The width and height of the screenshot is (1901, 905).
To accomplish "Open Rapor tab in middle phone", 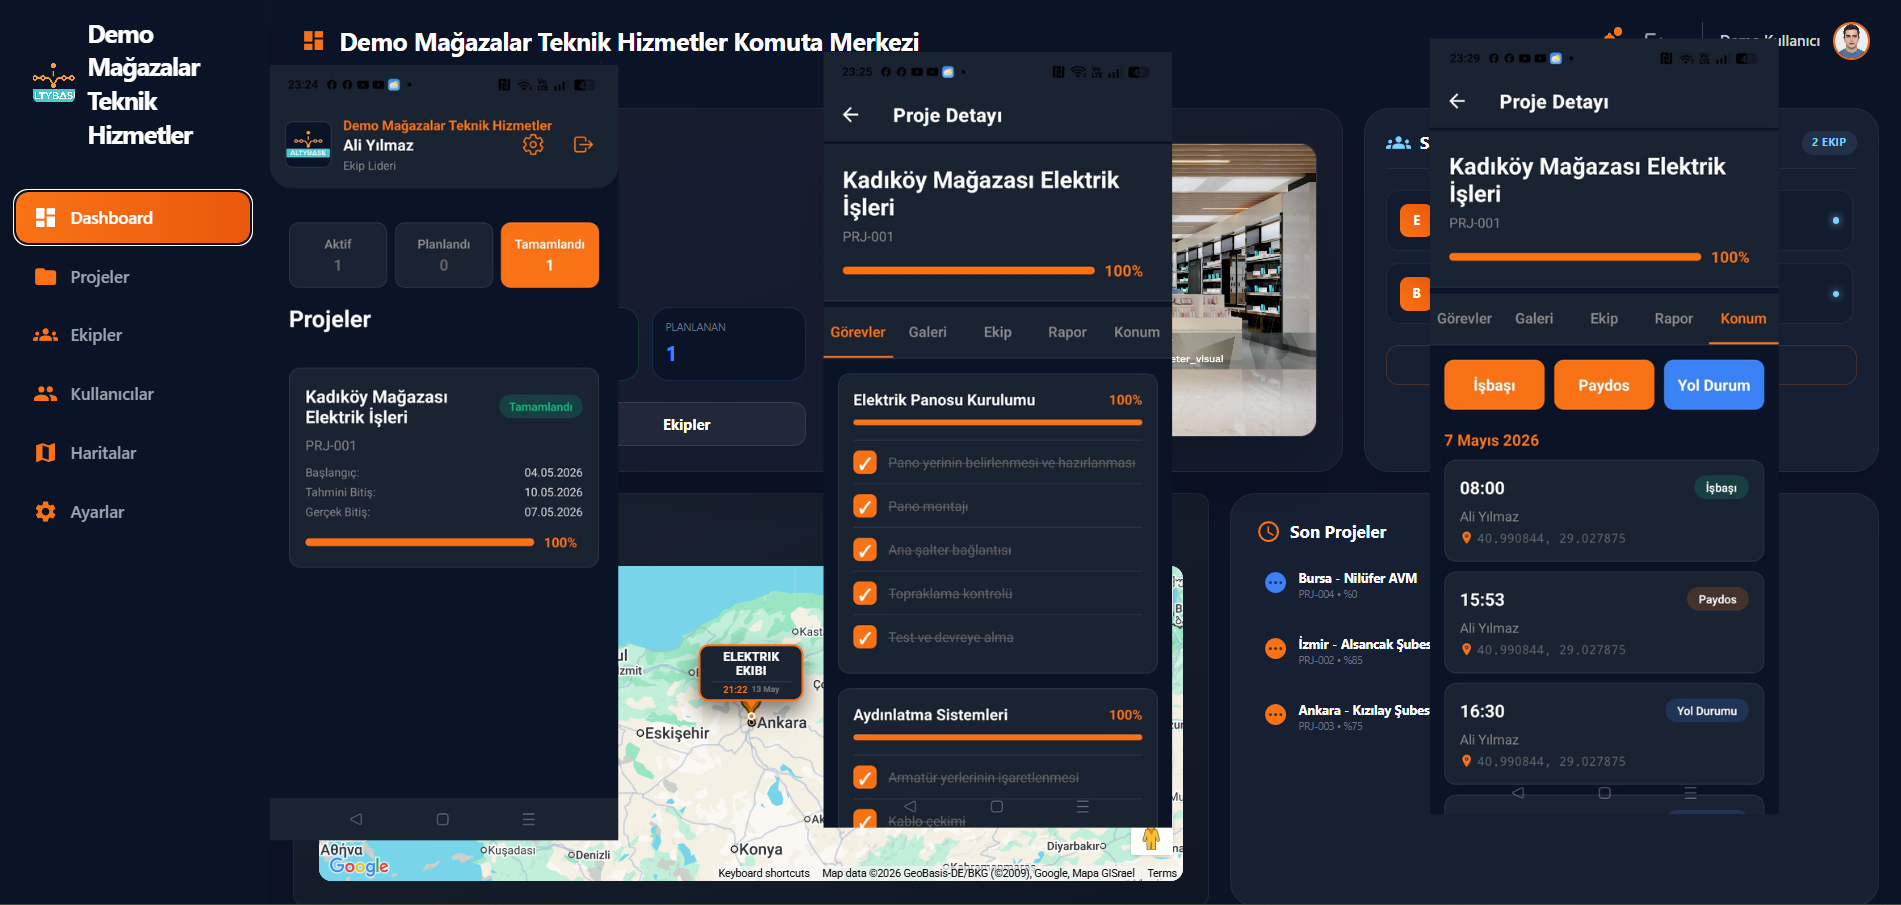I will click(1067, 332).
